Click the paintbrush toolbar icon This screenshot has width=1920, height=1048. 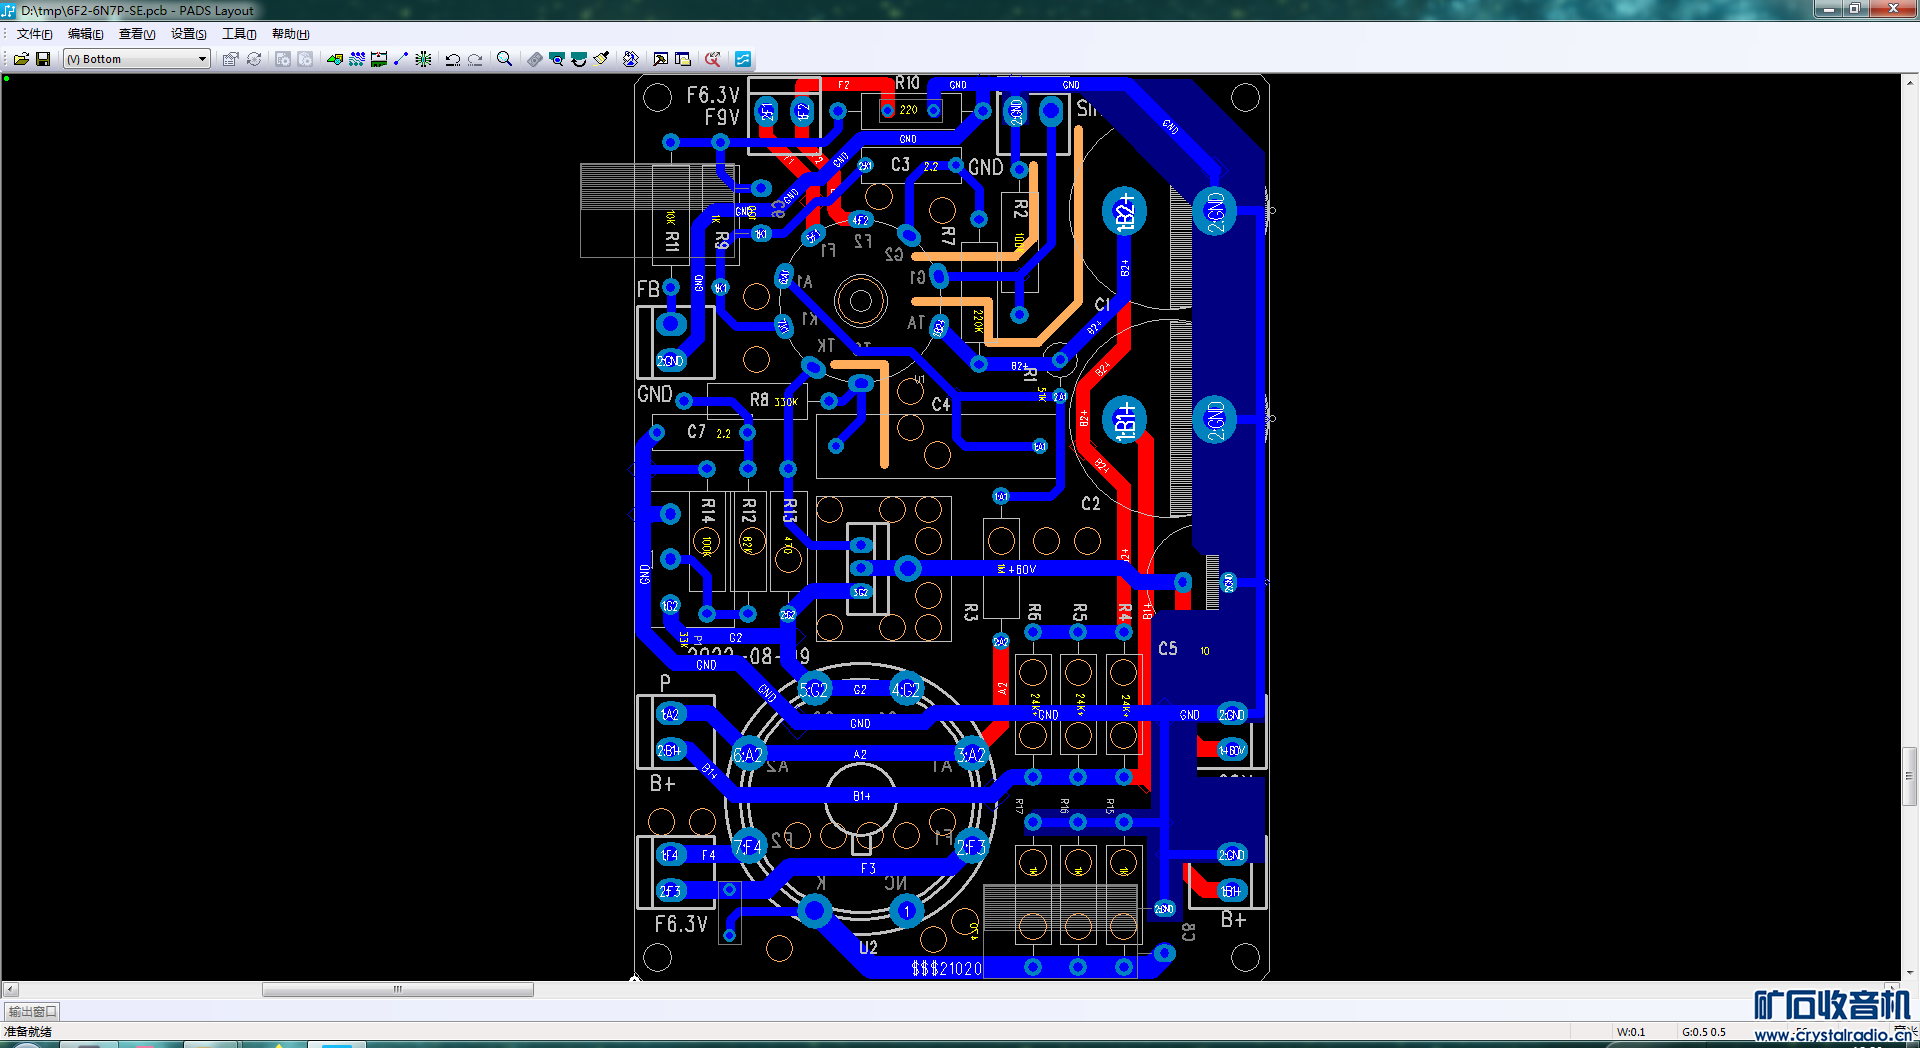click(601, 59)
